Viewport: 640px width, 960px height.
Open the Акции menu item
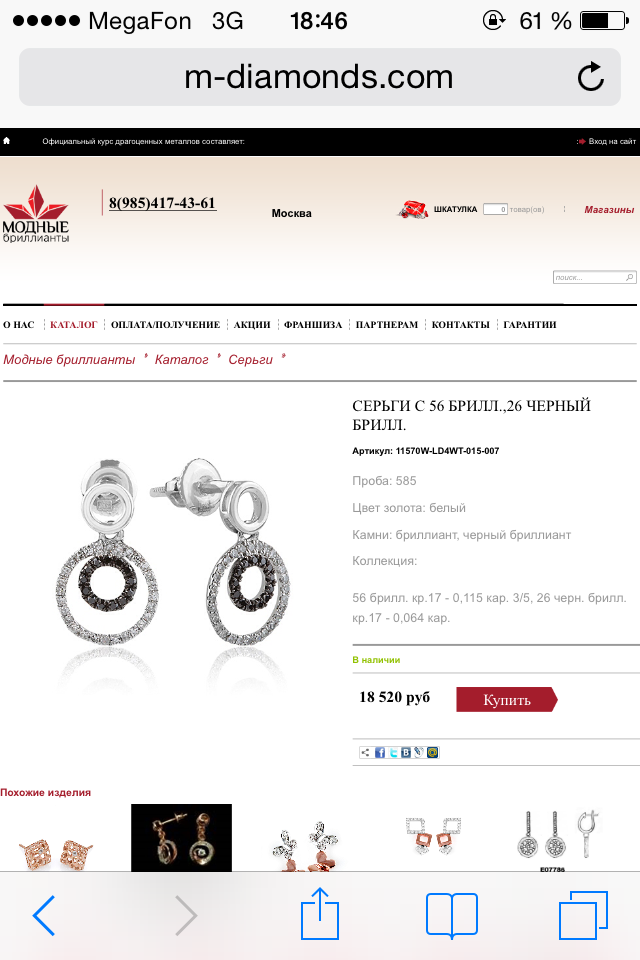pos(252,324)
